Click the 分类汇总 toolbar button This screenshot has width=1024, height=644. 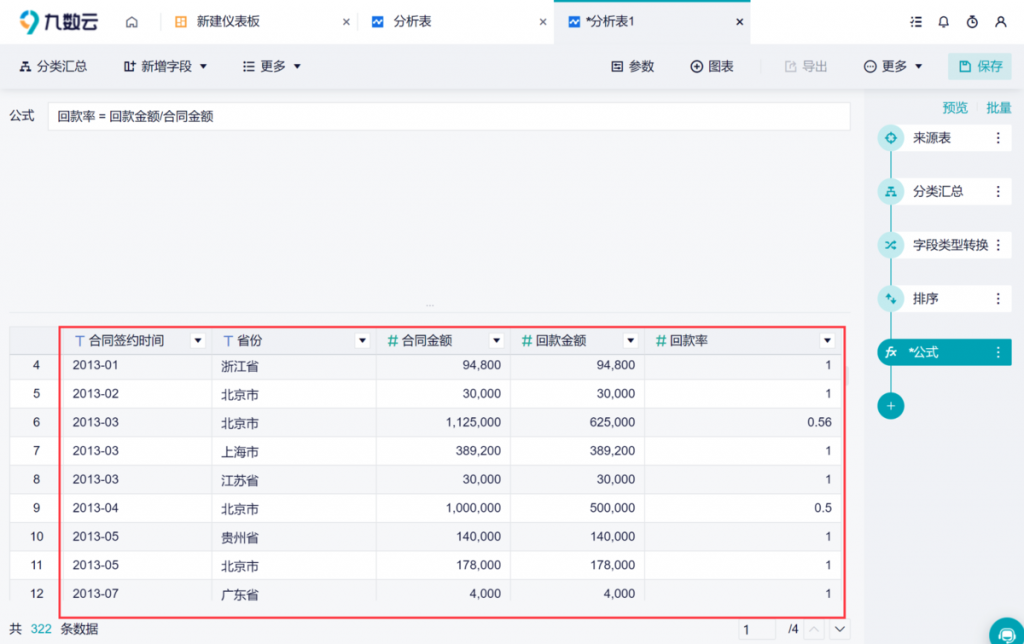coord(53,66)
